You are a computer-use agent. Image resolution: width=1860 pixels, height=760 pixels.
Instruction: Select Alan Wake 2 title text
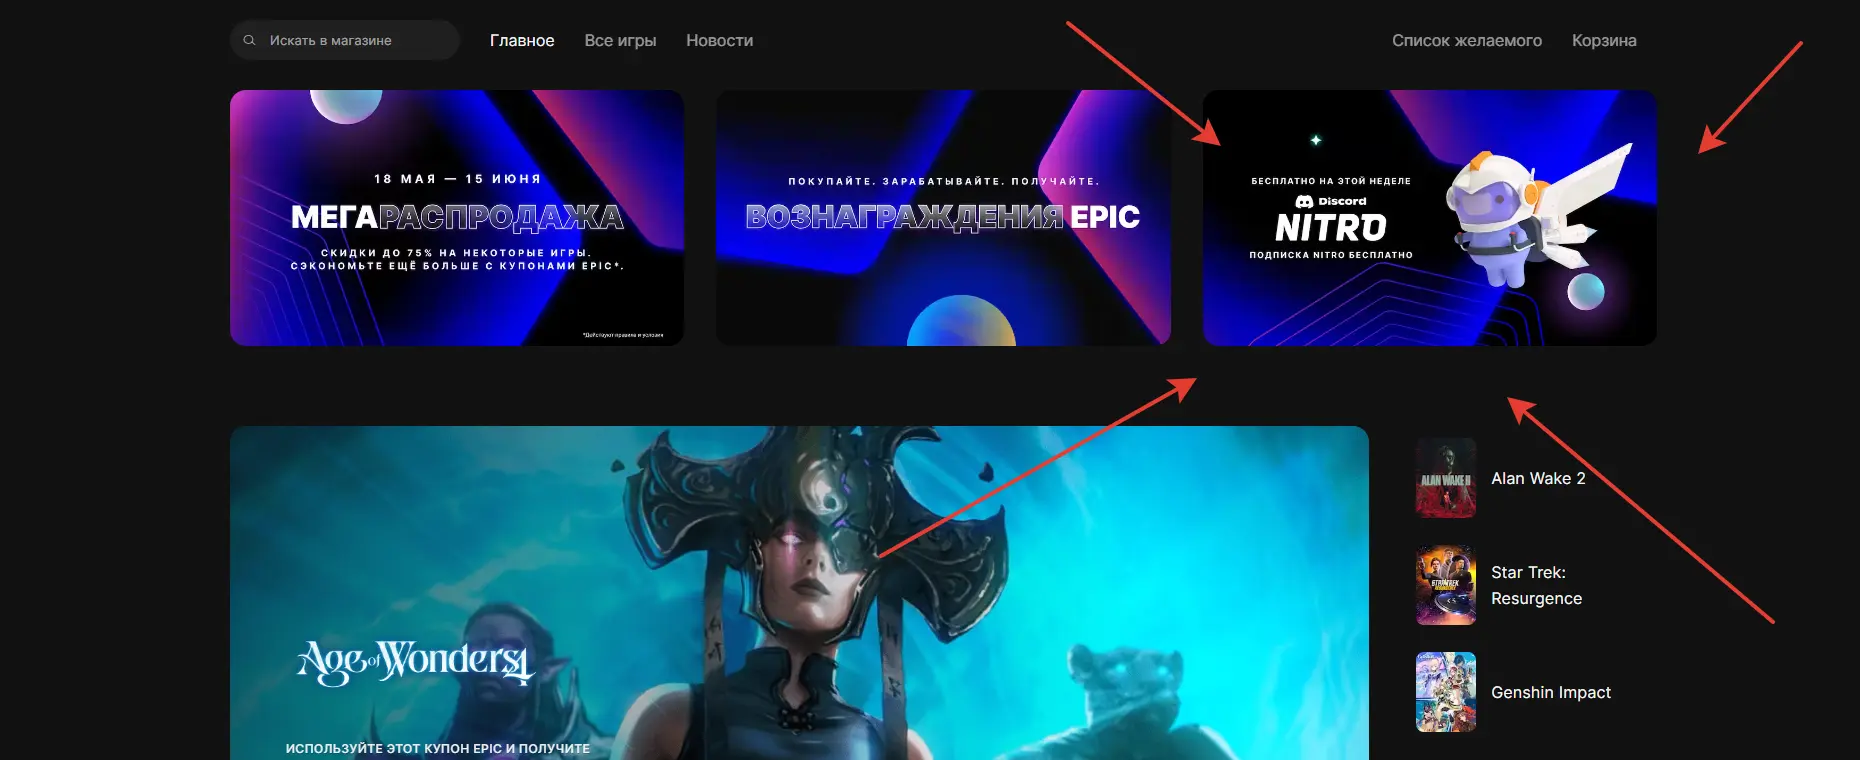point(1538,478)
